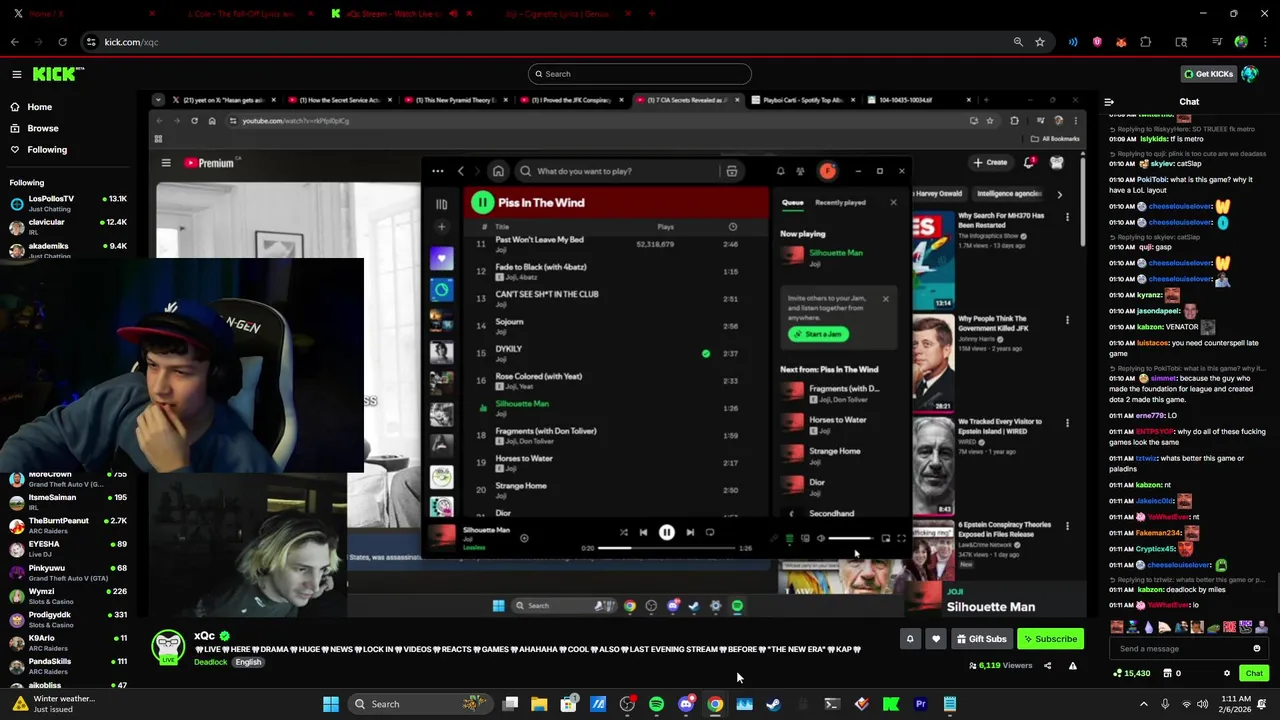
Task: Pause the song in Spotify player bar
Action: 666,533
